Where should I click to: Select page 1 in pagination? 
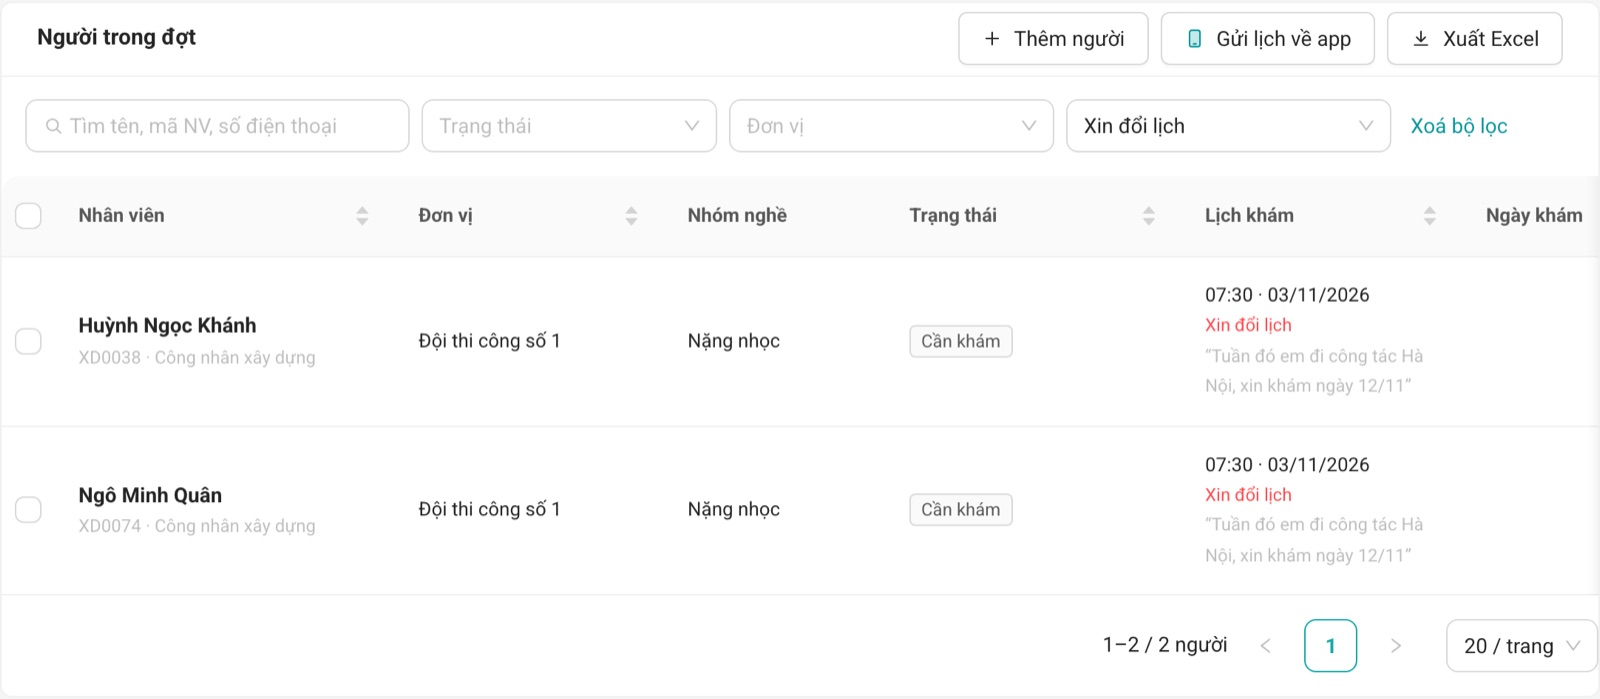[x=1330, y=646]
